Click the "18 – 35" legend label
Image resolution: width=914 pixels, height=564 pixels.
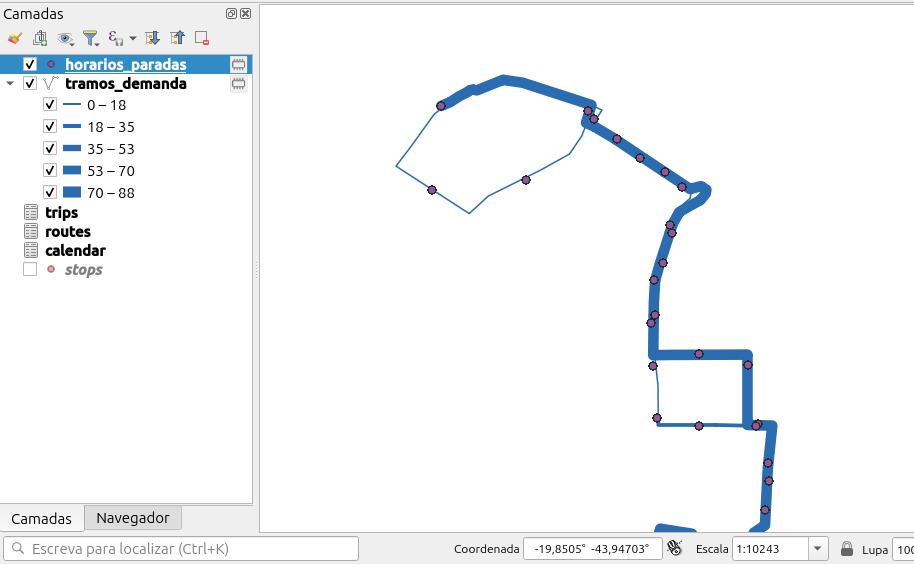111,127
